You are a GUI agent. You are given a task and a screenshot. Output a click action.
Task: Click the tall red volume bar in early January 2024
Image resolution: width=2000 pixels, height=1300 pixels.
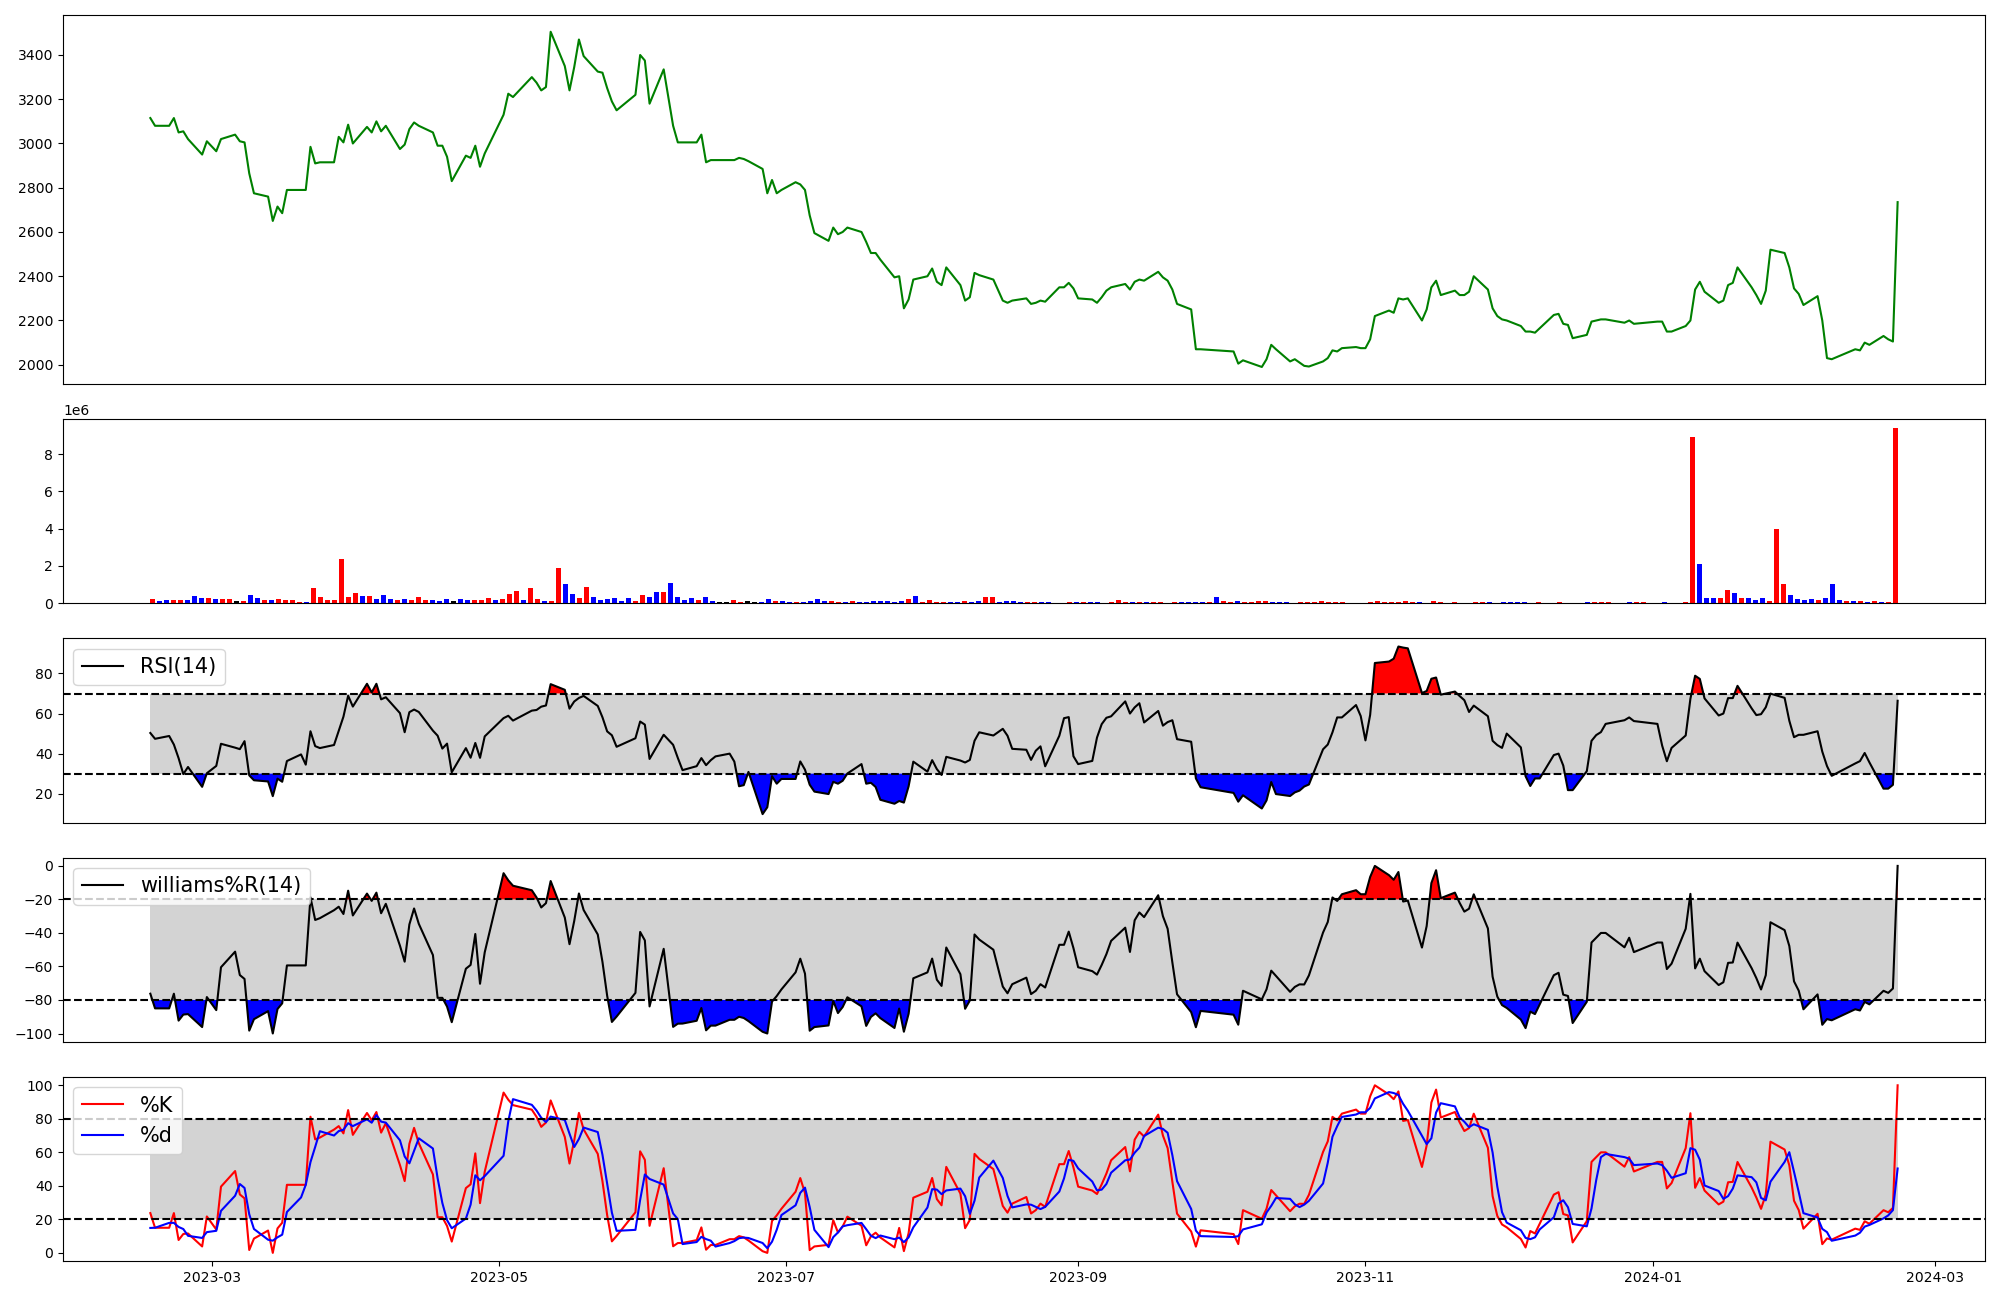(1692, 520)
